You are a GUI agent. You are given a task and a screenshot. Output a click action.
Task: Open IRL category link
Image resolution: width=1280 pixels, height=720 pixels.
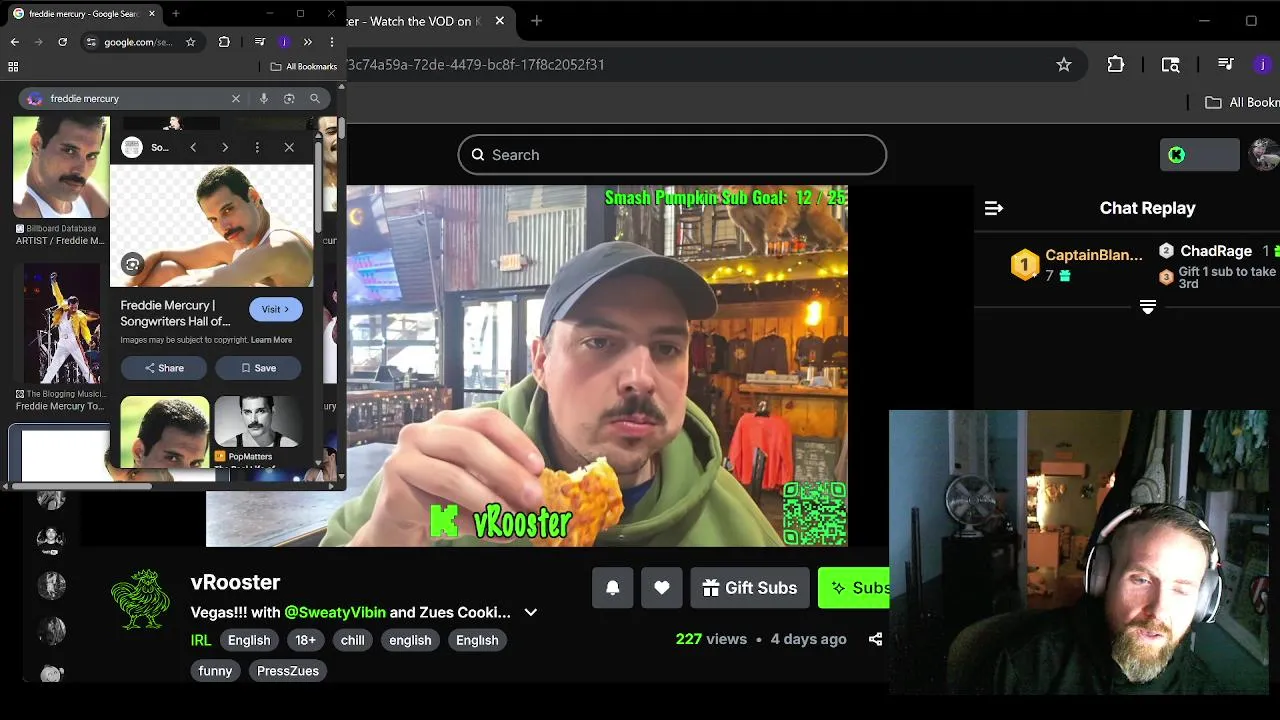coord(201,640)
